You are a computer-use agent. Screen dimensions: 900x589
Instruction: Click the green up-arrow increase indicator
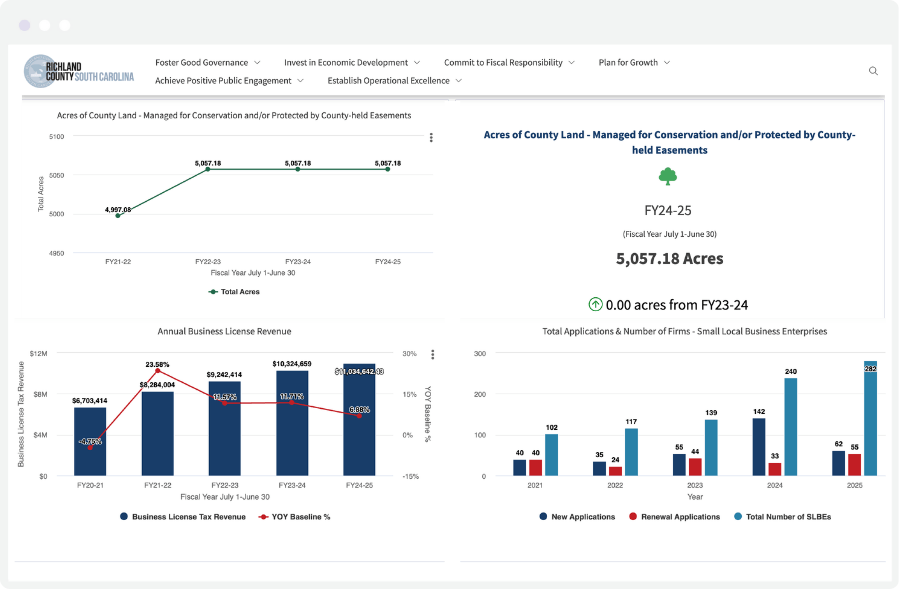(x=597, y=302)
